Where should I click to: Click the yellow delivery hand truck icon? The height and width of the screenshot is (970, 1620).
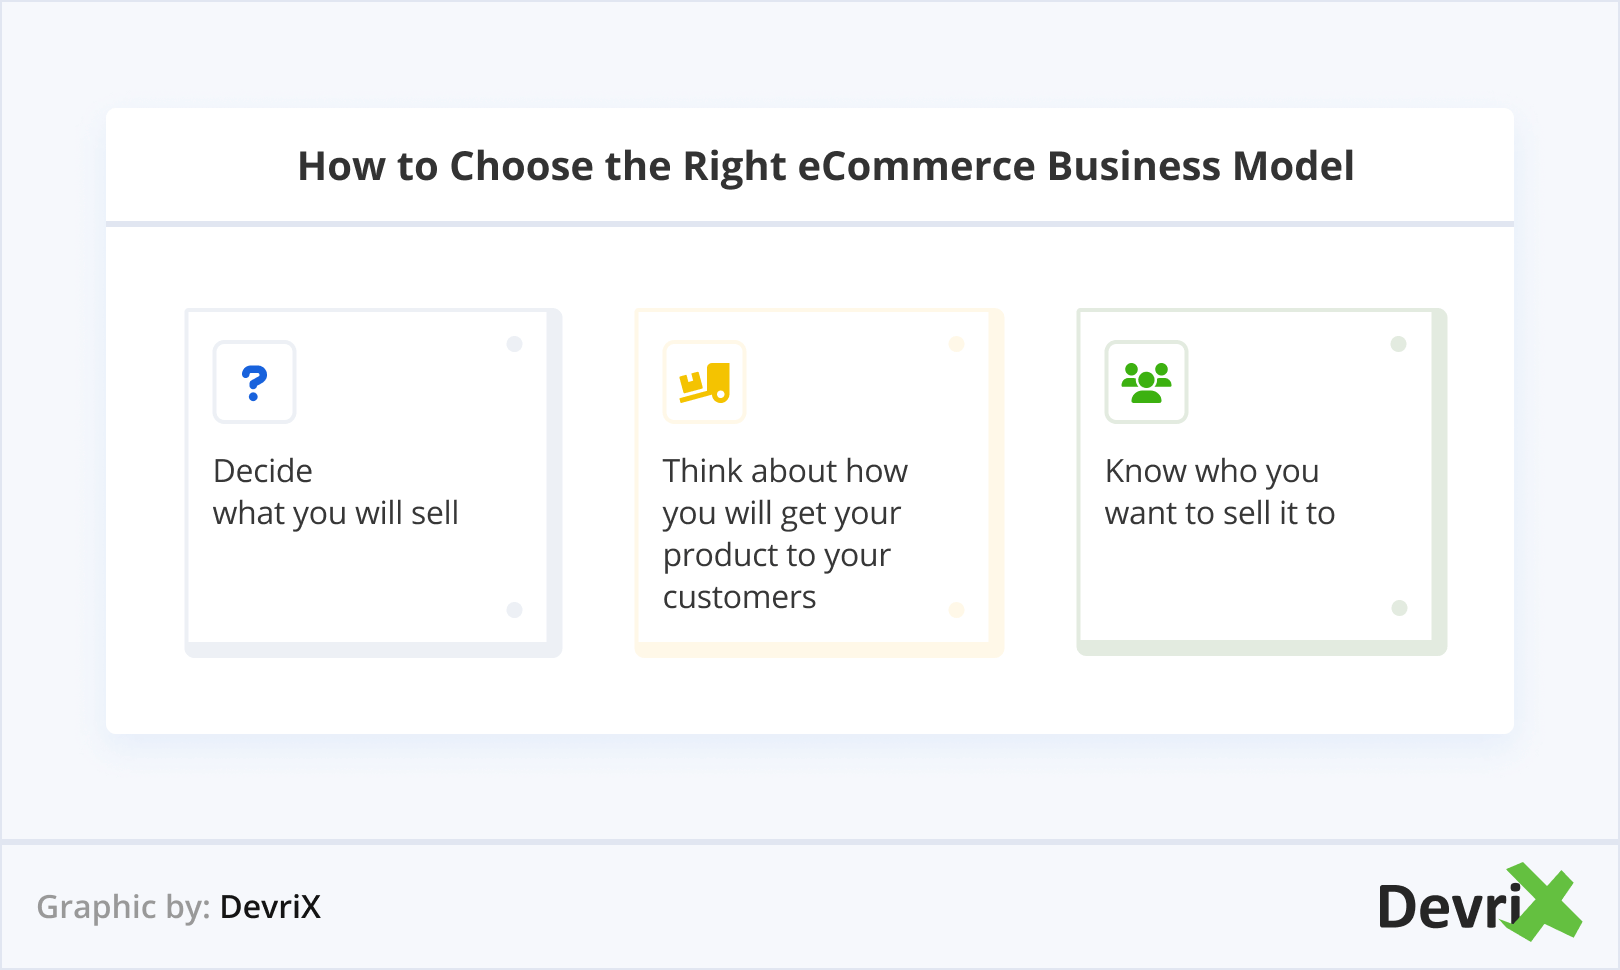pyautogui.click(x=705, y=383)
